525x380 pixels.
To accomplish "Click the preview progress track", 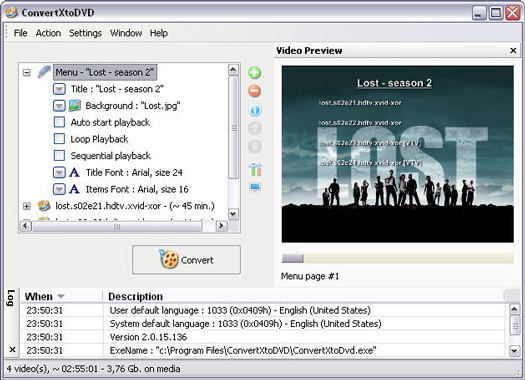I will (397, 258).
